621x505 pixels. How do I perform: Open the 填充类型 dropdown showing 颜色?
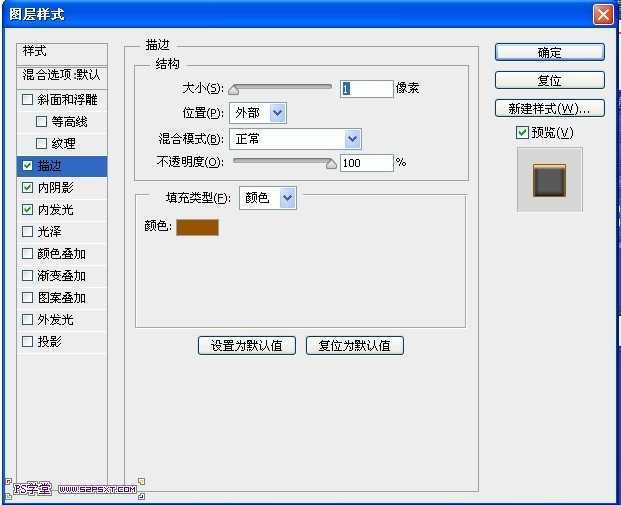click(268, 198)
